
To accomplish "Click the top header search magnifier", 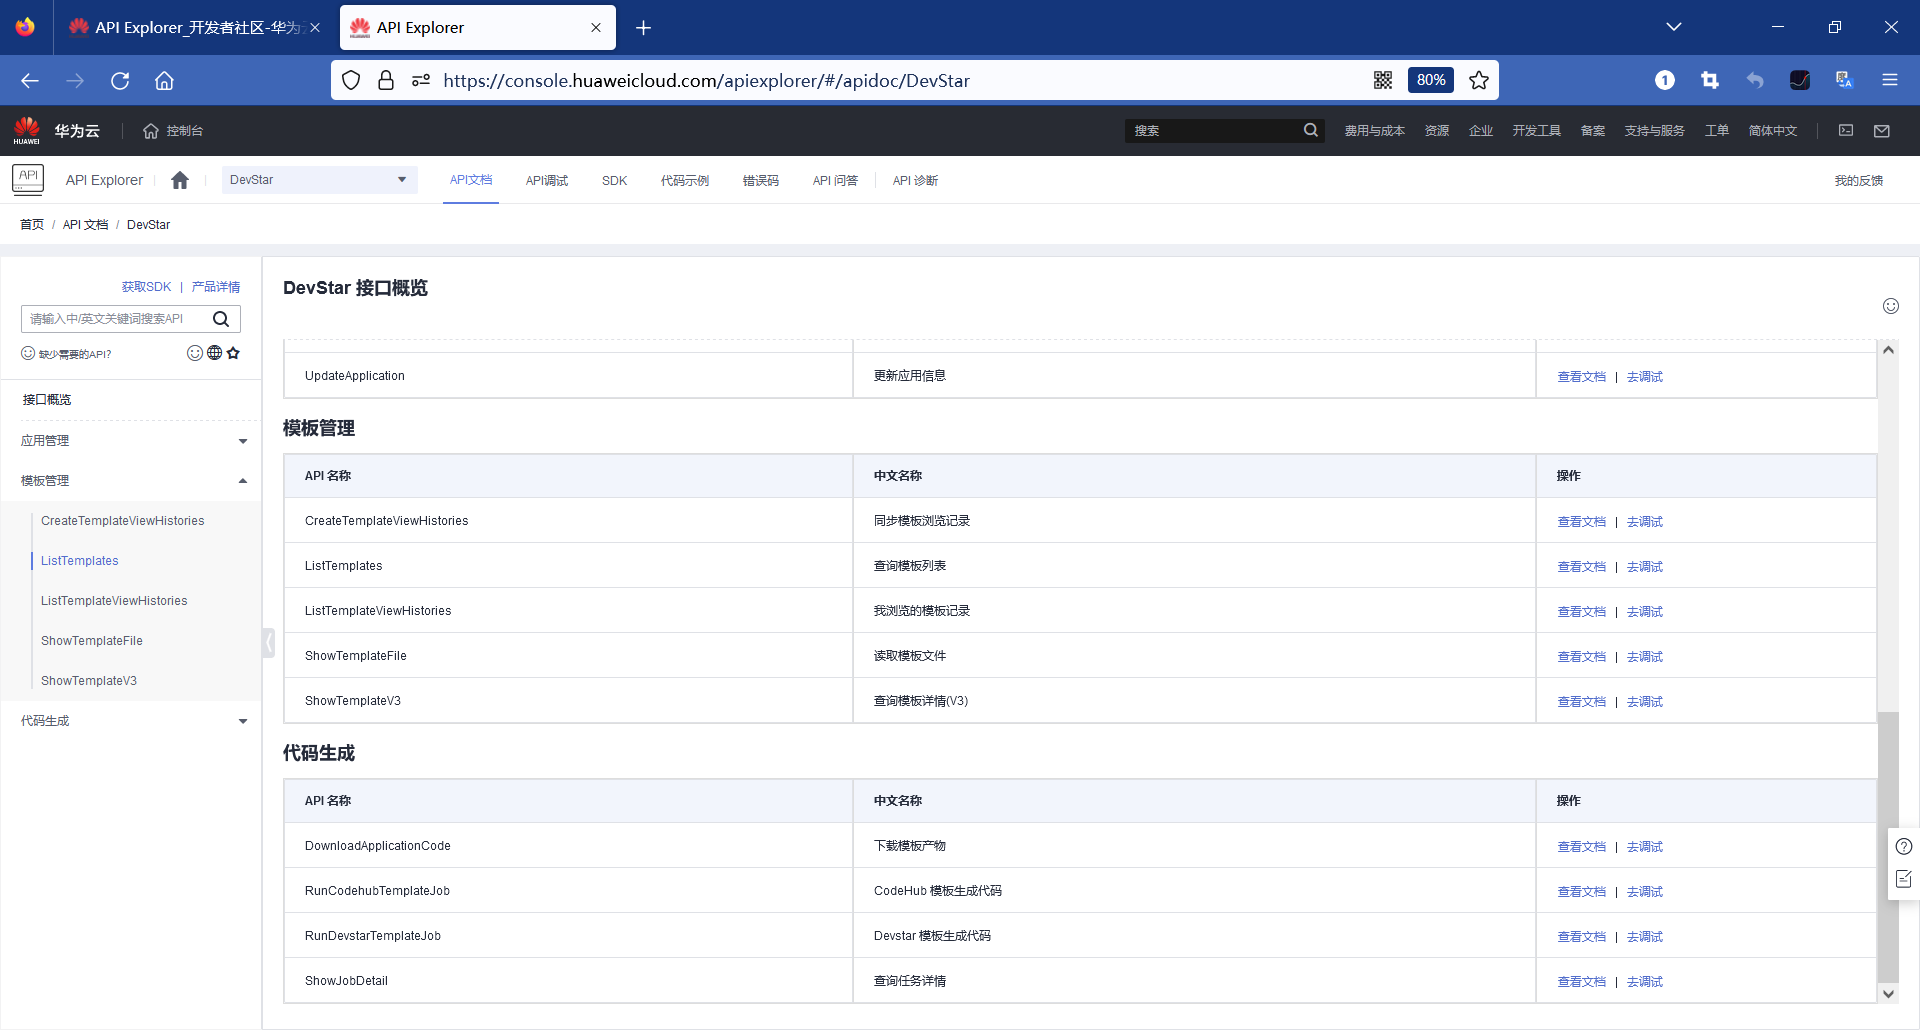I will 1311,131.
